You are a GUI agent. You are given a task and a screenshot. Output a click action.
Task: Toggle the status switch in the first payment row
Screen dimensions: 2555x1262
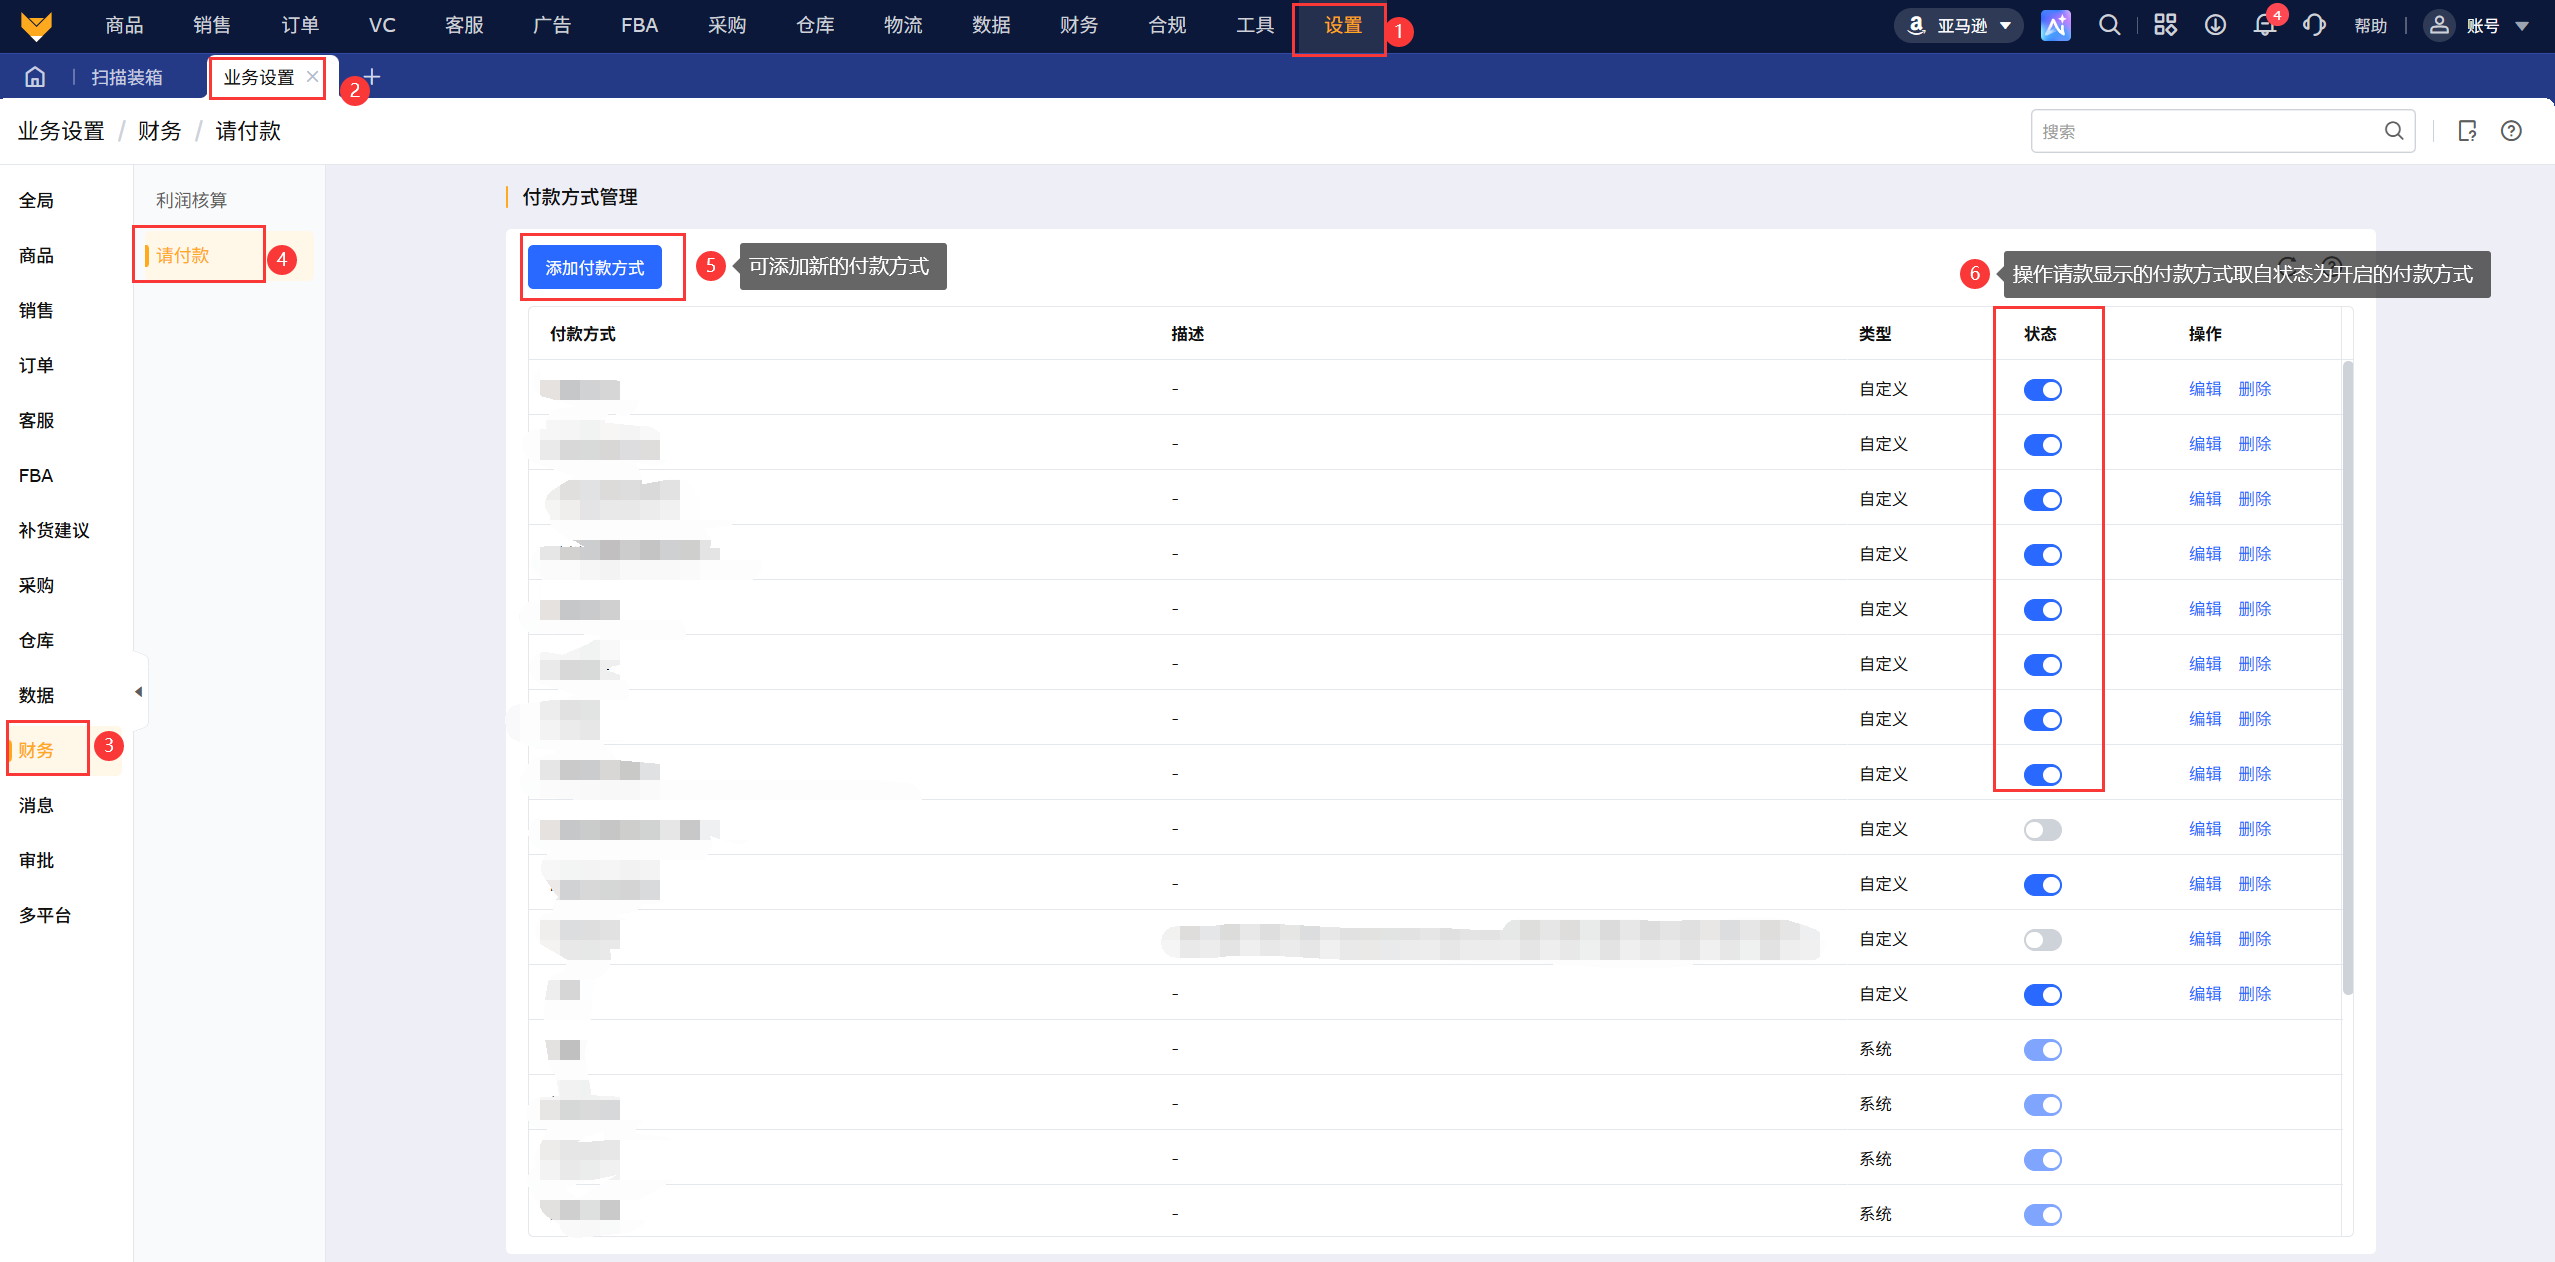(2042, 390)
